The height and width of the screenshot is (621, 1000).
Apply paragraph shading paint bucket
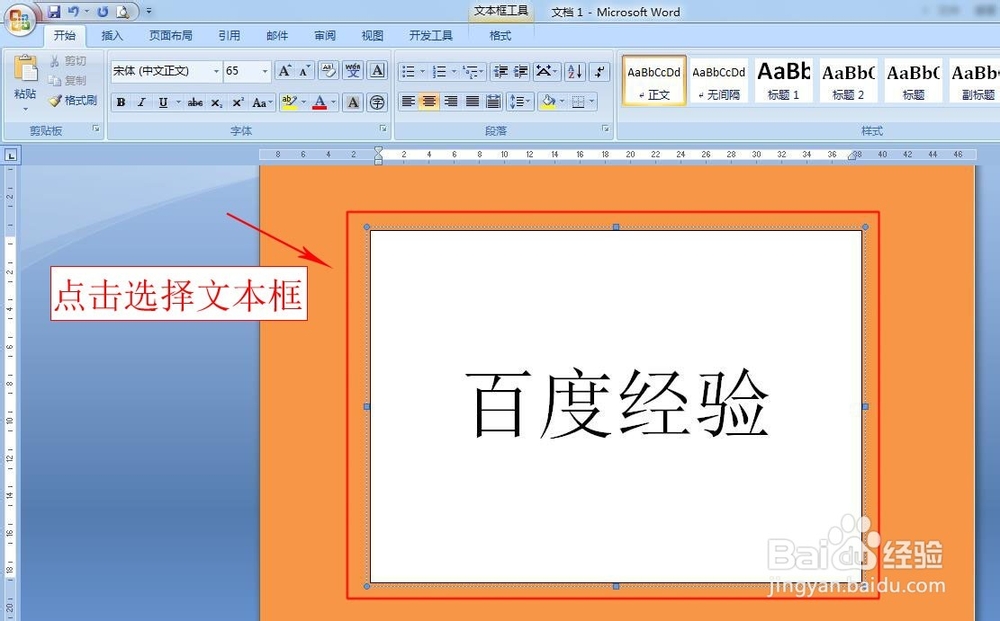pyautogui.click(x=548, y=101)
